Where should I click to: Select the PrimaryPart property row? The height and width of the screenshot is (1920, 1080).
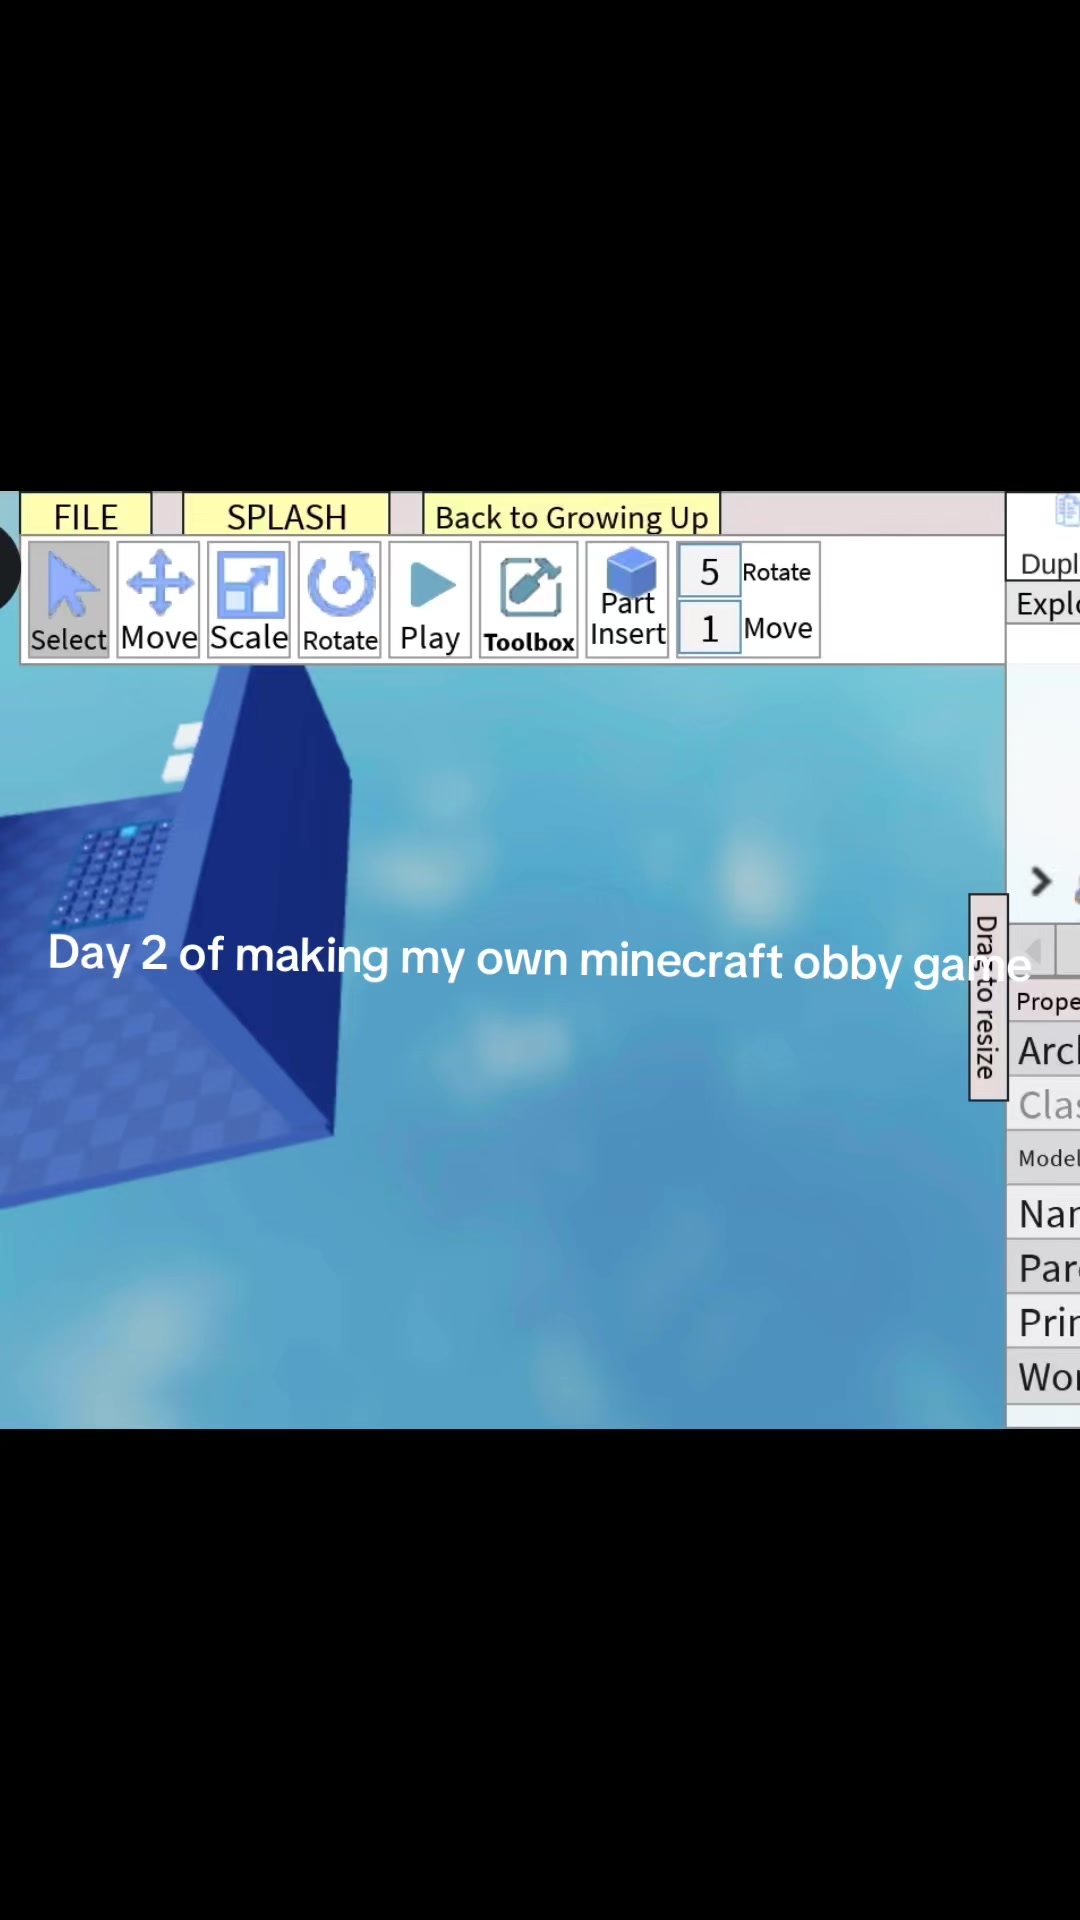(x=1044, y=1321)
